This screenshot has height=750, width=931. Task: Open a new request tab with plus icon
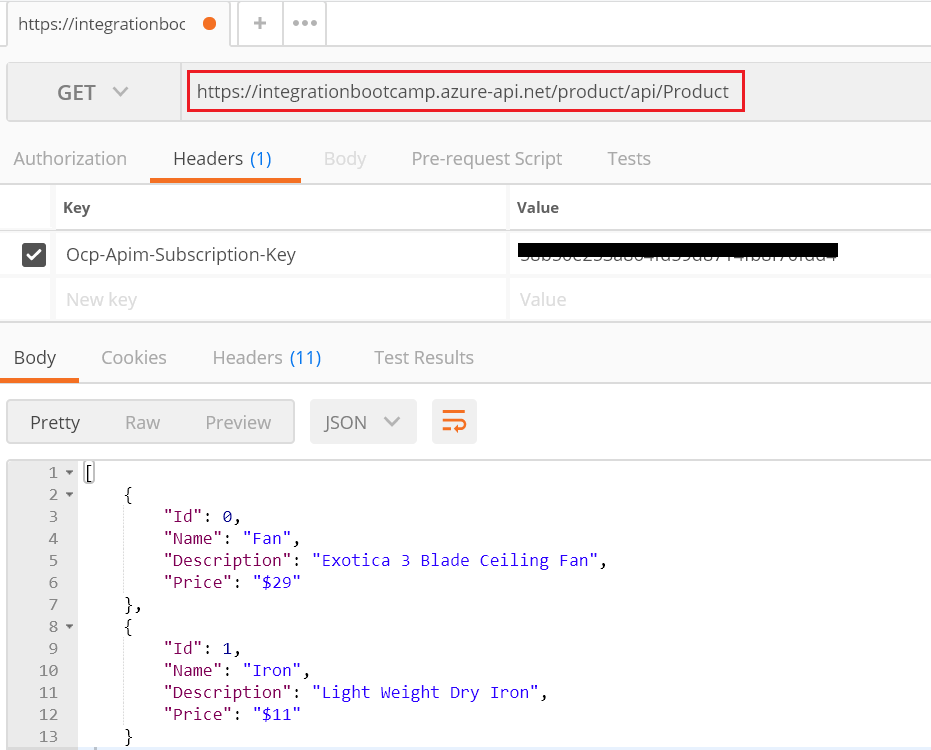(260, 23)
